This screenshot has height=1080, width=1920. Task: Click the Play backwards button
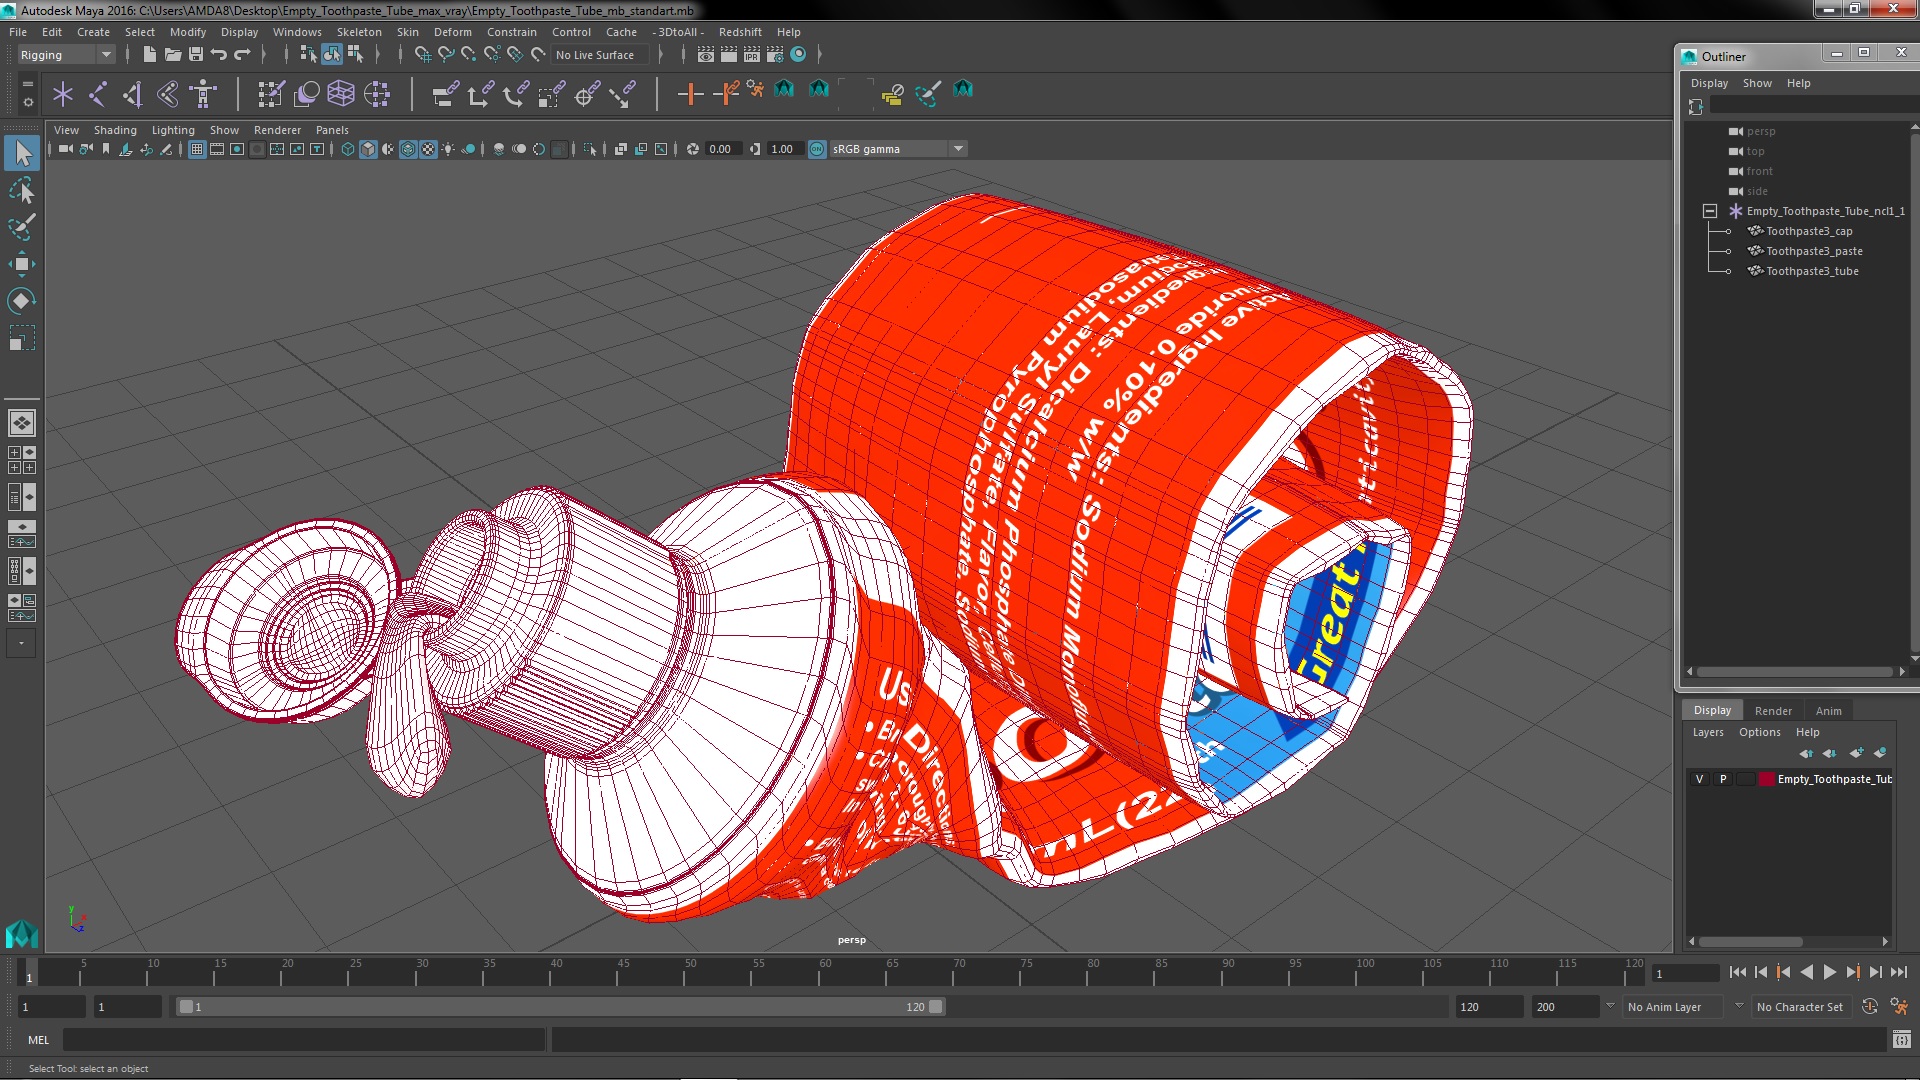point(1806,972)
